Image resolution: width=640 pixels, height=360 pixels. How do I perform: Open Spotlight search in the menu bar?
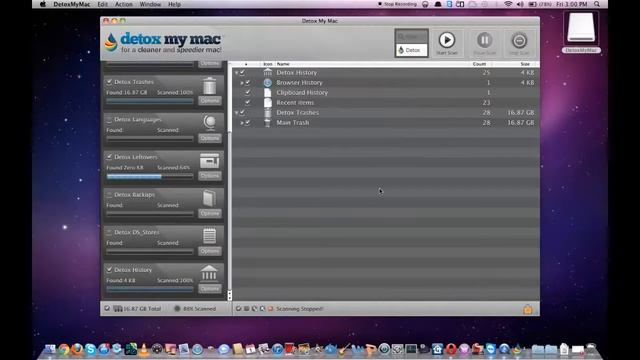coord(597,4)
